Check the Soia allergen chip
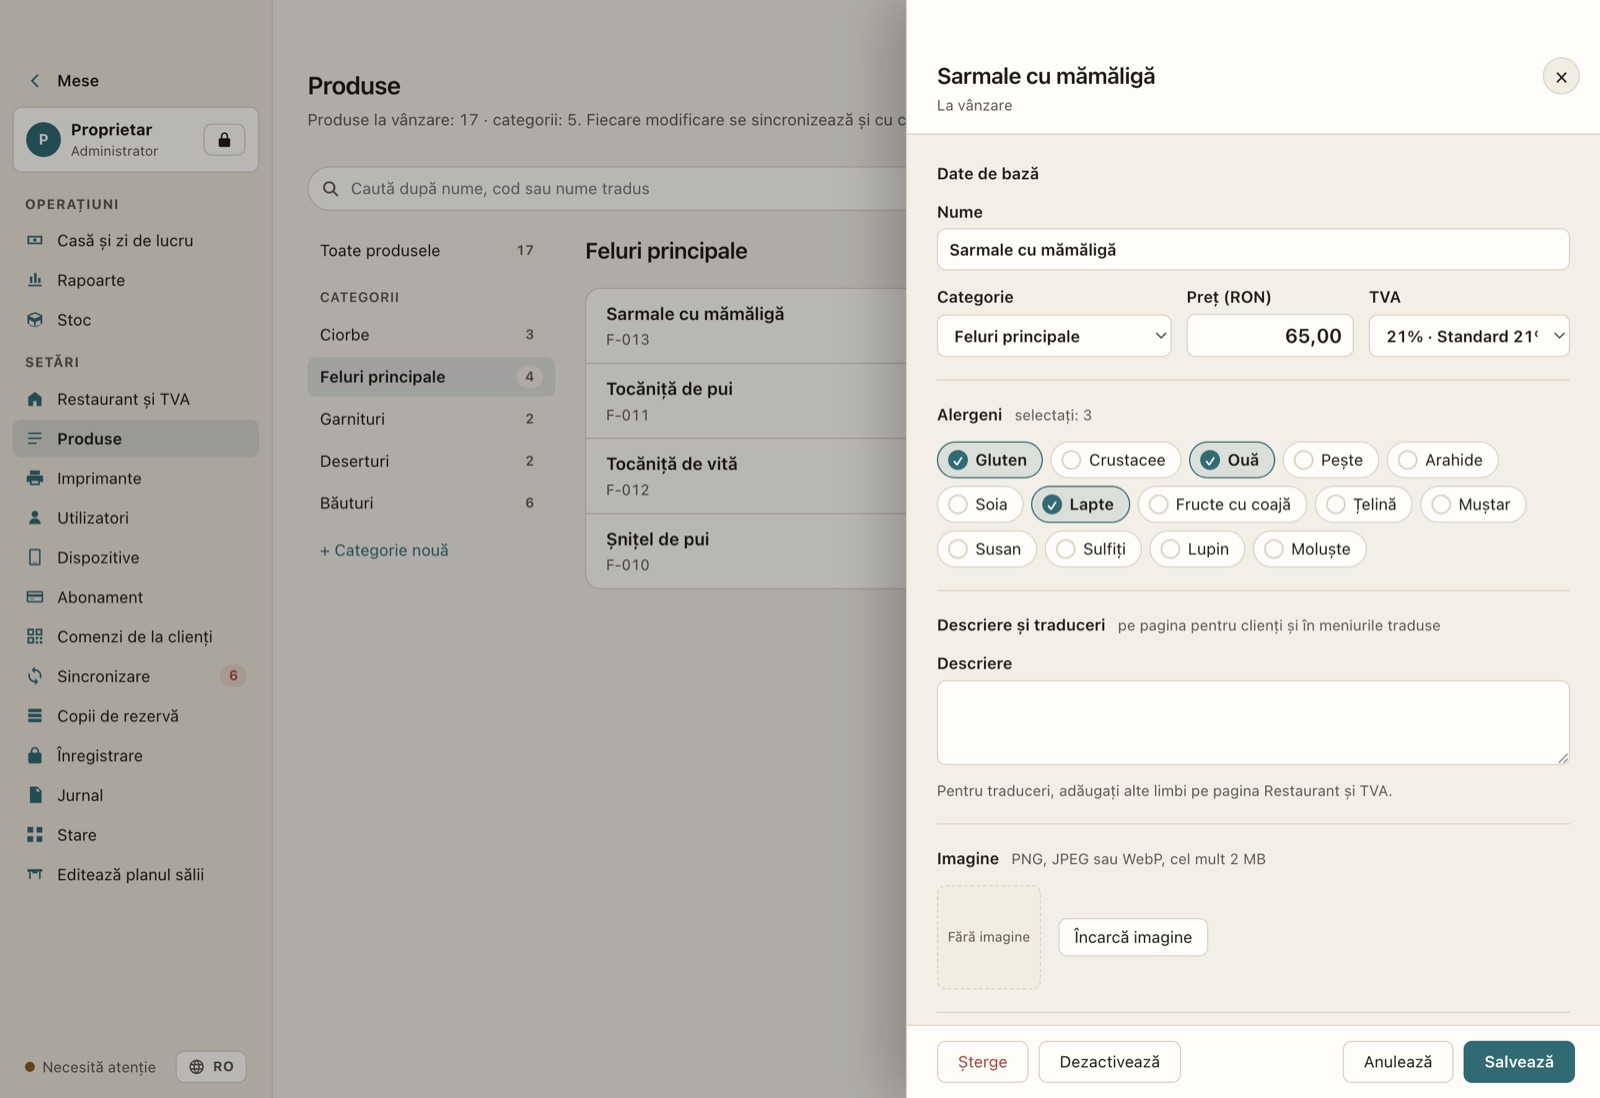This screenshot has width=1600, height=1098. point(979,504)
